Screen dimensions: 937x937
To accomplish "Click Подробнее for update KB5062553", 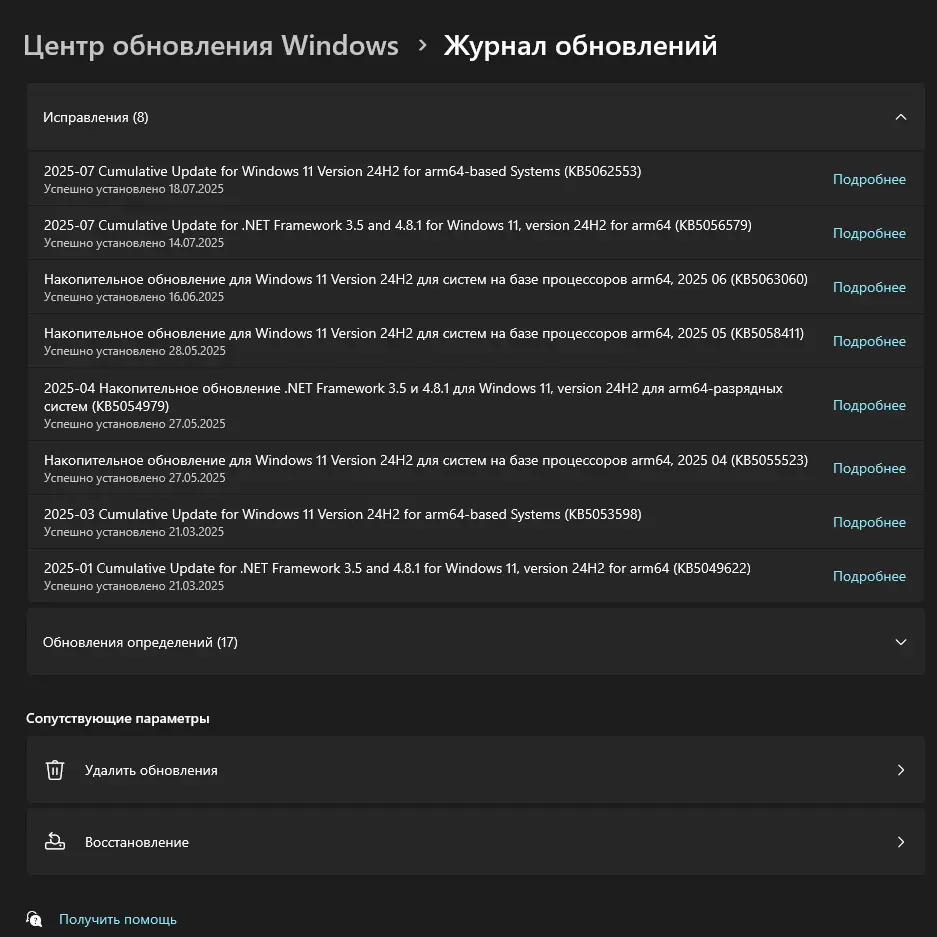I will [869, 180].
